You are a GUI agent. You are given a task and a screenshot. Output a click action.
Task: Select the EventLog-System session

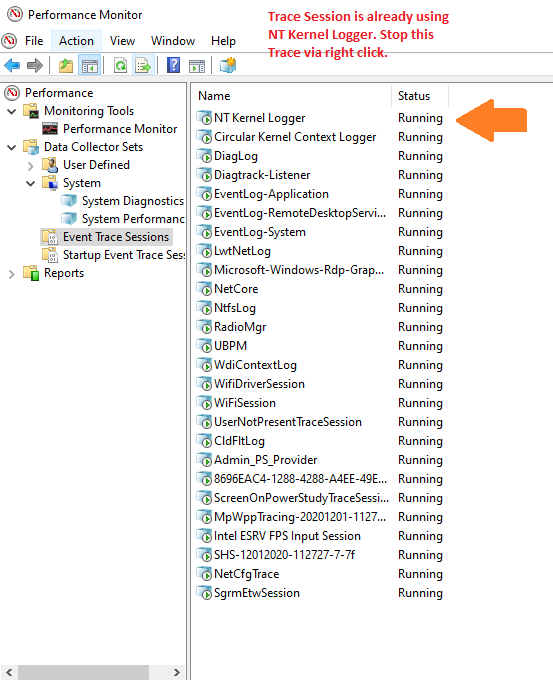click(x=259, y=232)
